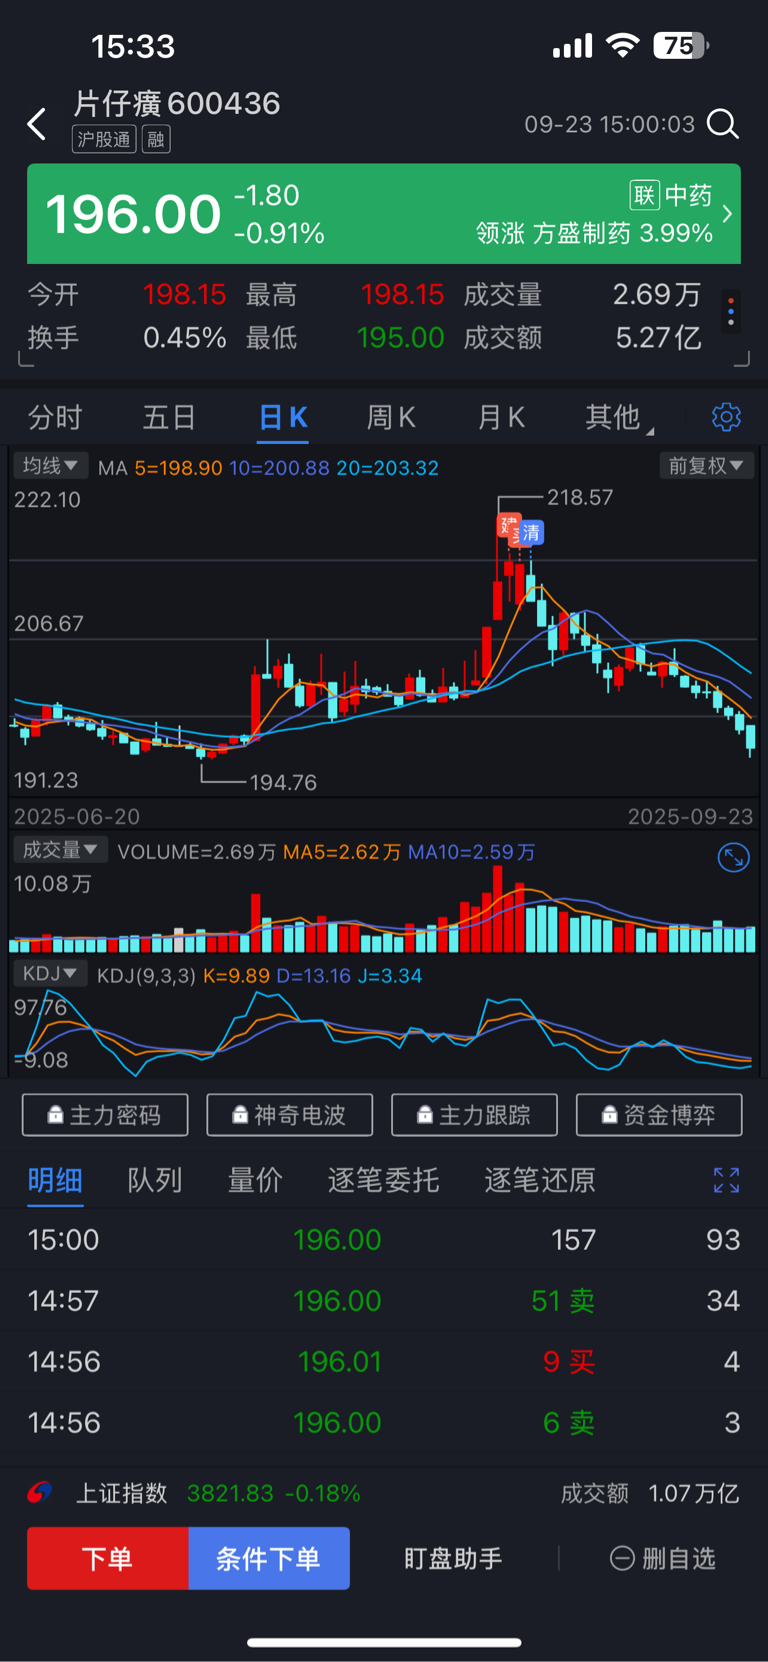This screenshot has height=1662, width=768.
Task: Open locked 资金博弈 feature
Action: [659, 1115]
